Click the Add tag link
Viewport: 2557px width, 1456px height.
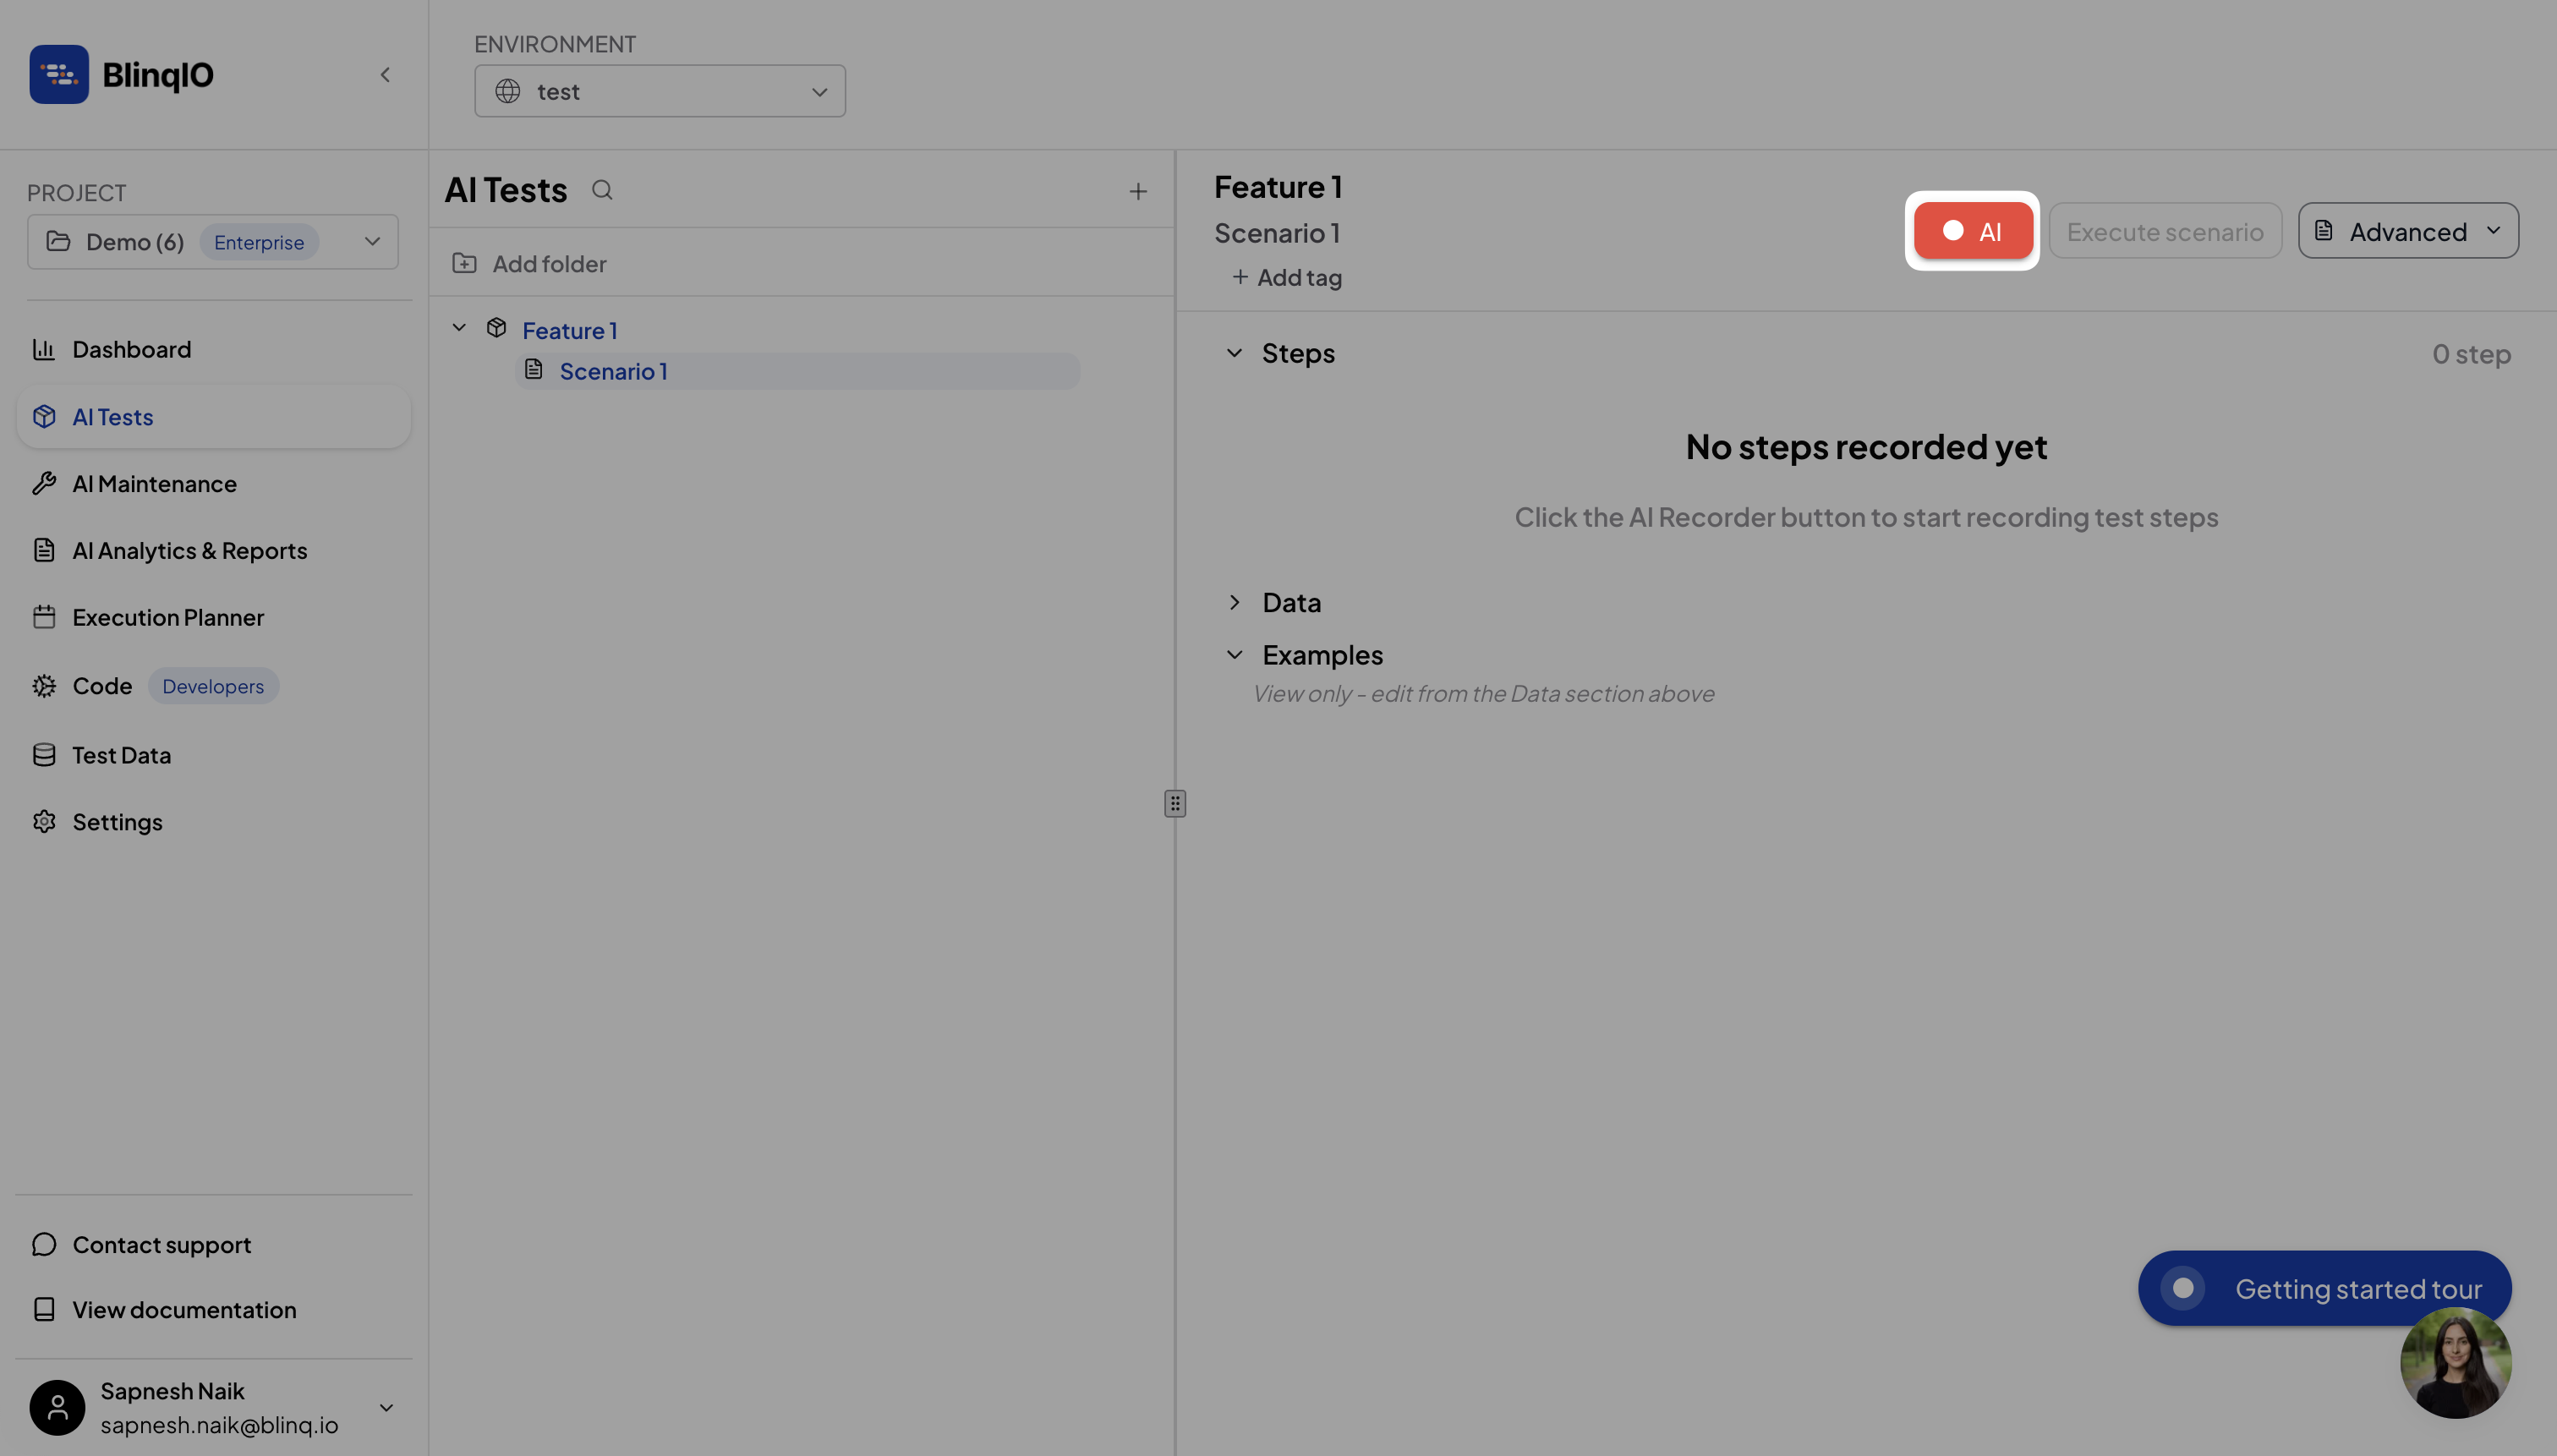(1287, 278)
